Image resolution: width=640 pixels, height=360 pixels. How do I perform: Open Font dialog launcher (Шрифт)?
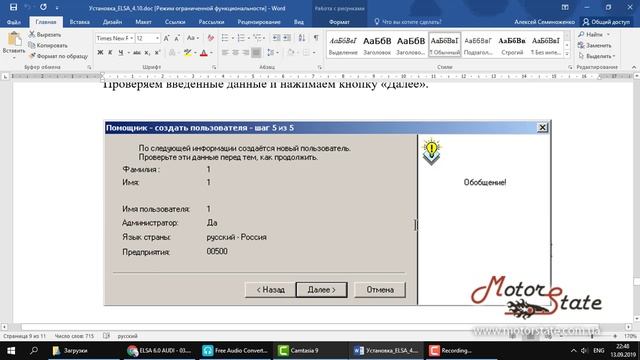(214, 67)
